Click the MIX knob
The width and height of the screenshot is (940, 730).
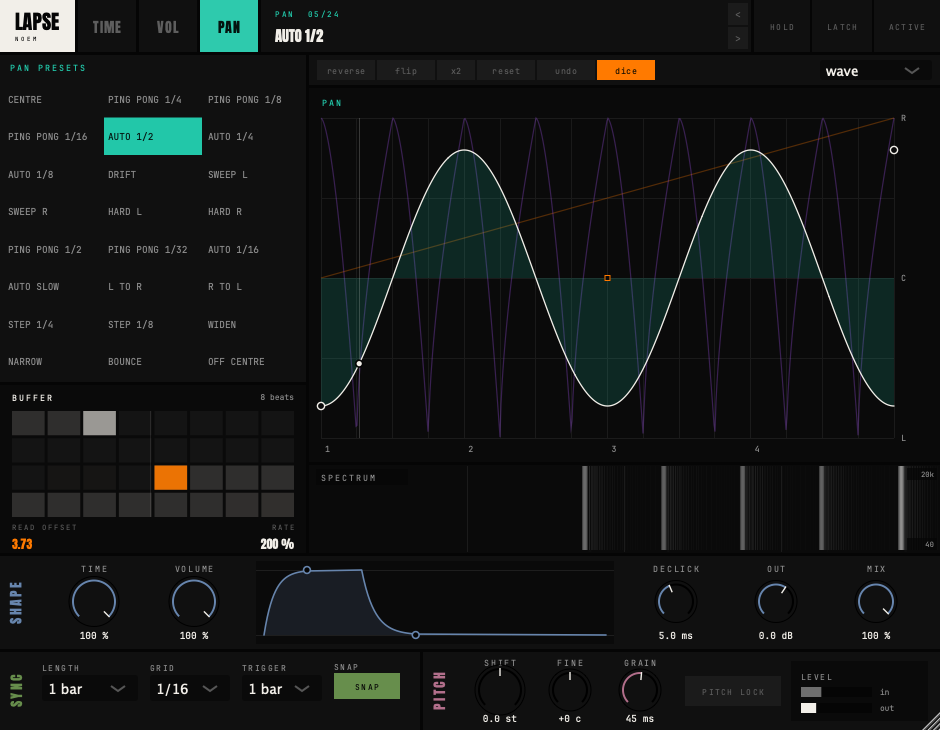pos(876,602)
